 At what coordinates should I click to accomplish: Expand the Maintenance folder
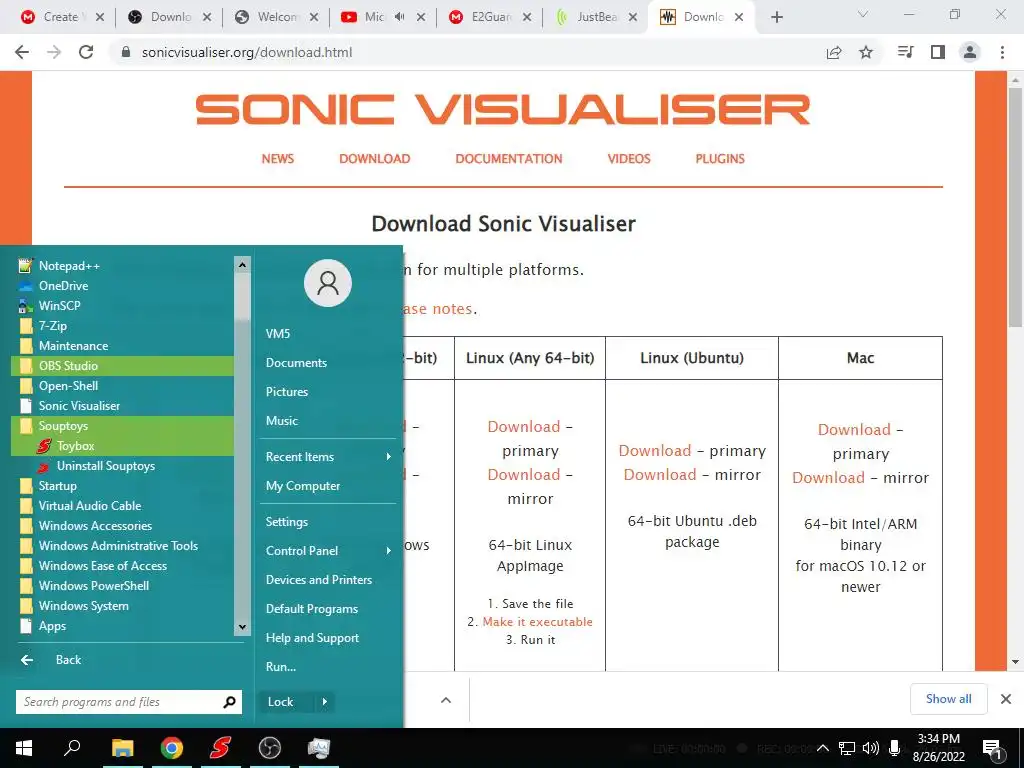(122, 345)
